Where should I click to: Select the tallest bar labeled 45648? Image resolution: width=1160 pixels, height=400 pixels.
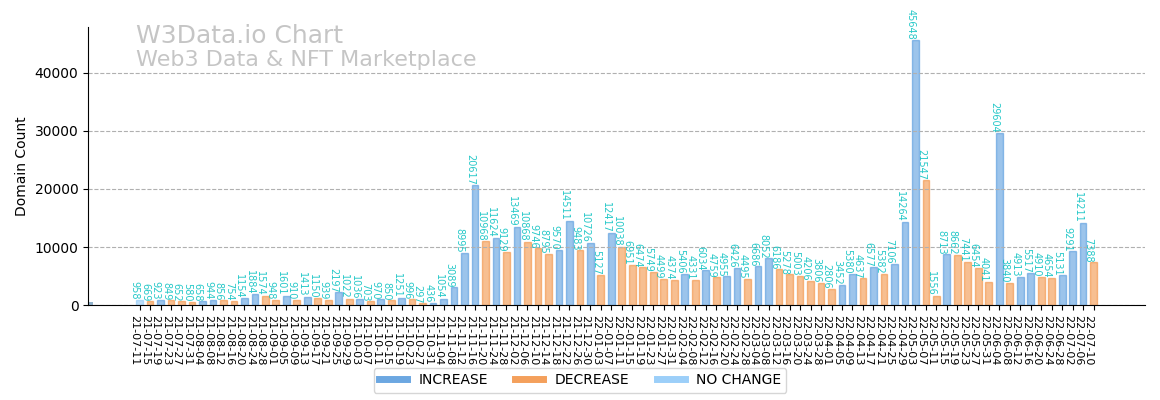(x=915, y=172)
